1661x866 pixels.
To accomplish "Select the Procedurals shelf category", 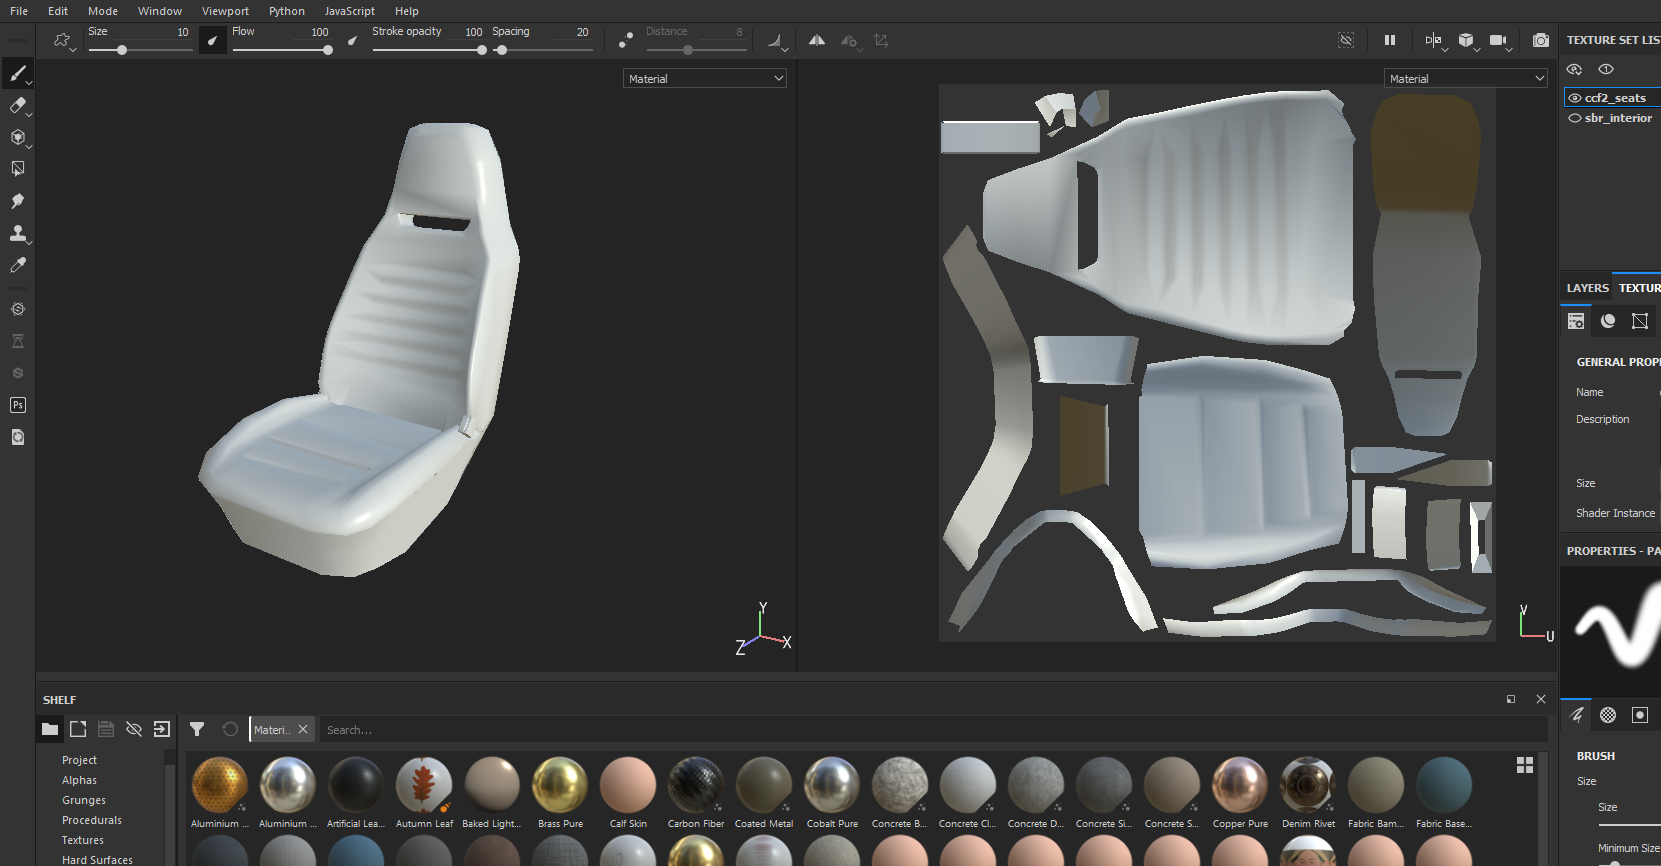I will (92, 820).
